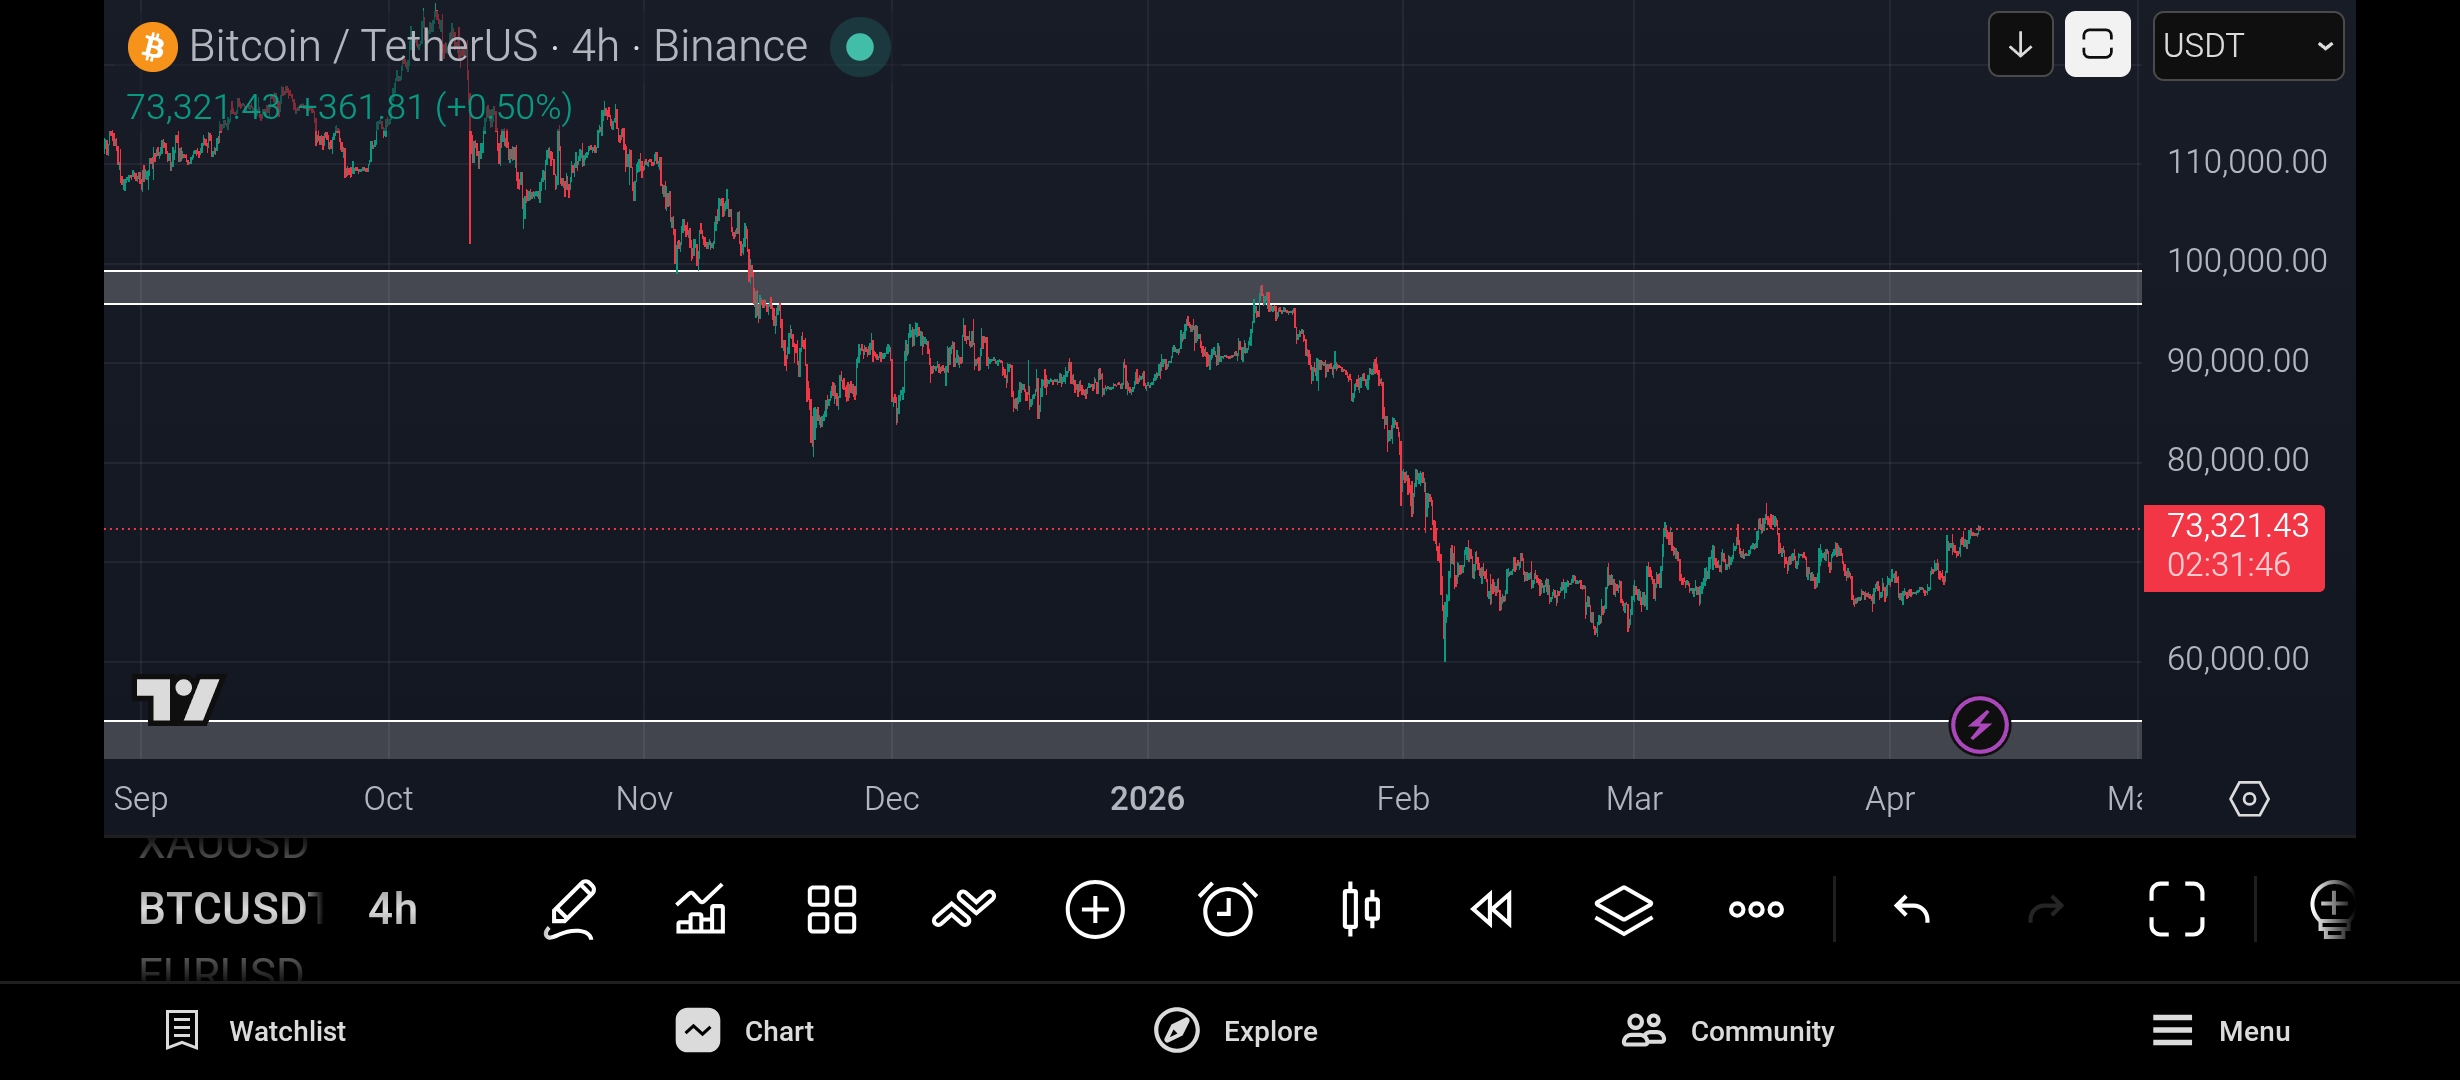This screenshot has height=1080, width=2460.
Task: Change chart type via candlestick icon
Action: tap(1360, 909)
